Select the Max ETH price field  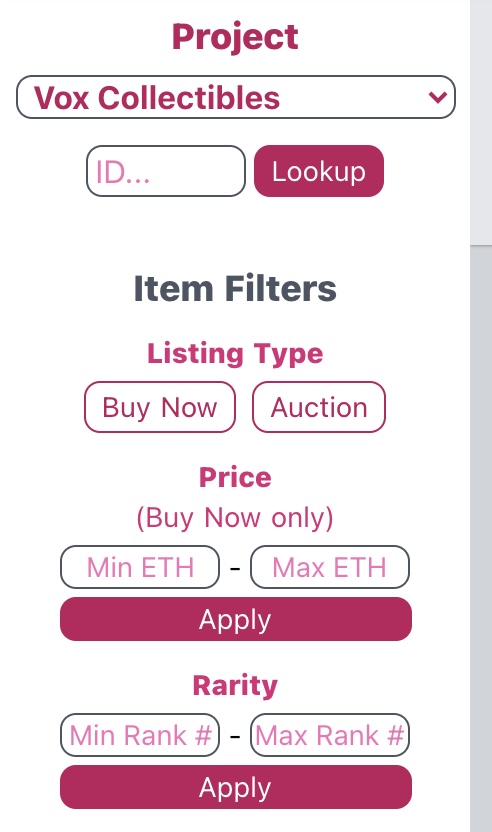tap(330, 567)
